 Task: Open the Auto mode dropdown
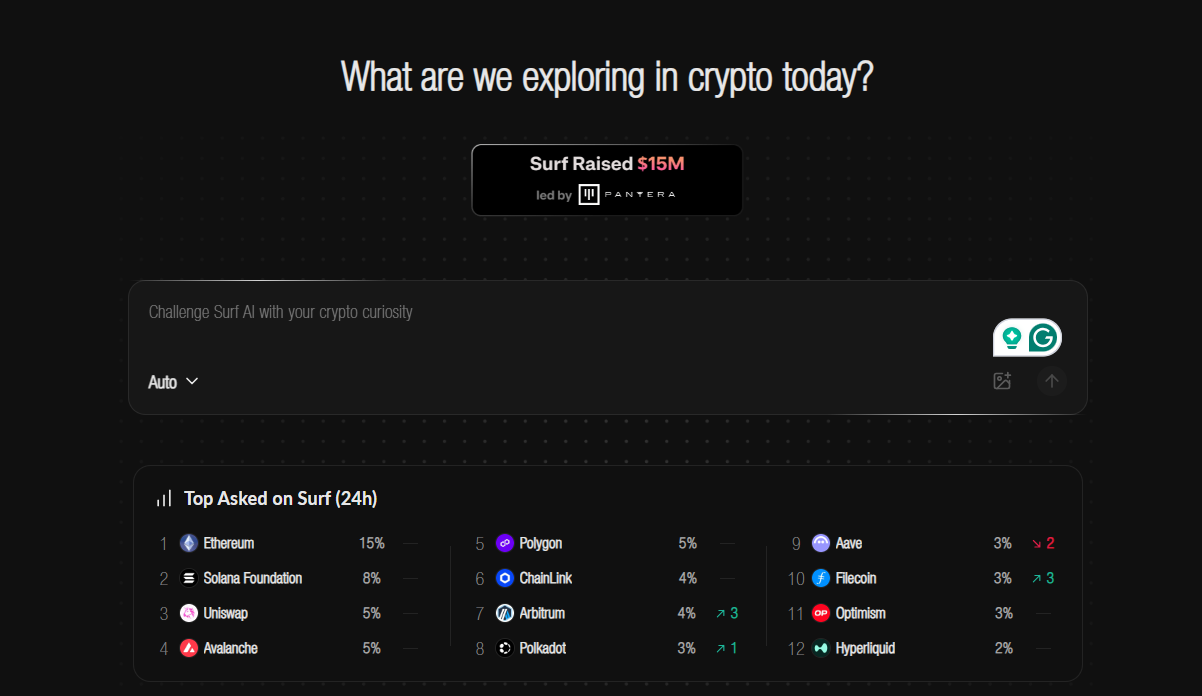(x=173, y=381)
